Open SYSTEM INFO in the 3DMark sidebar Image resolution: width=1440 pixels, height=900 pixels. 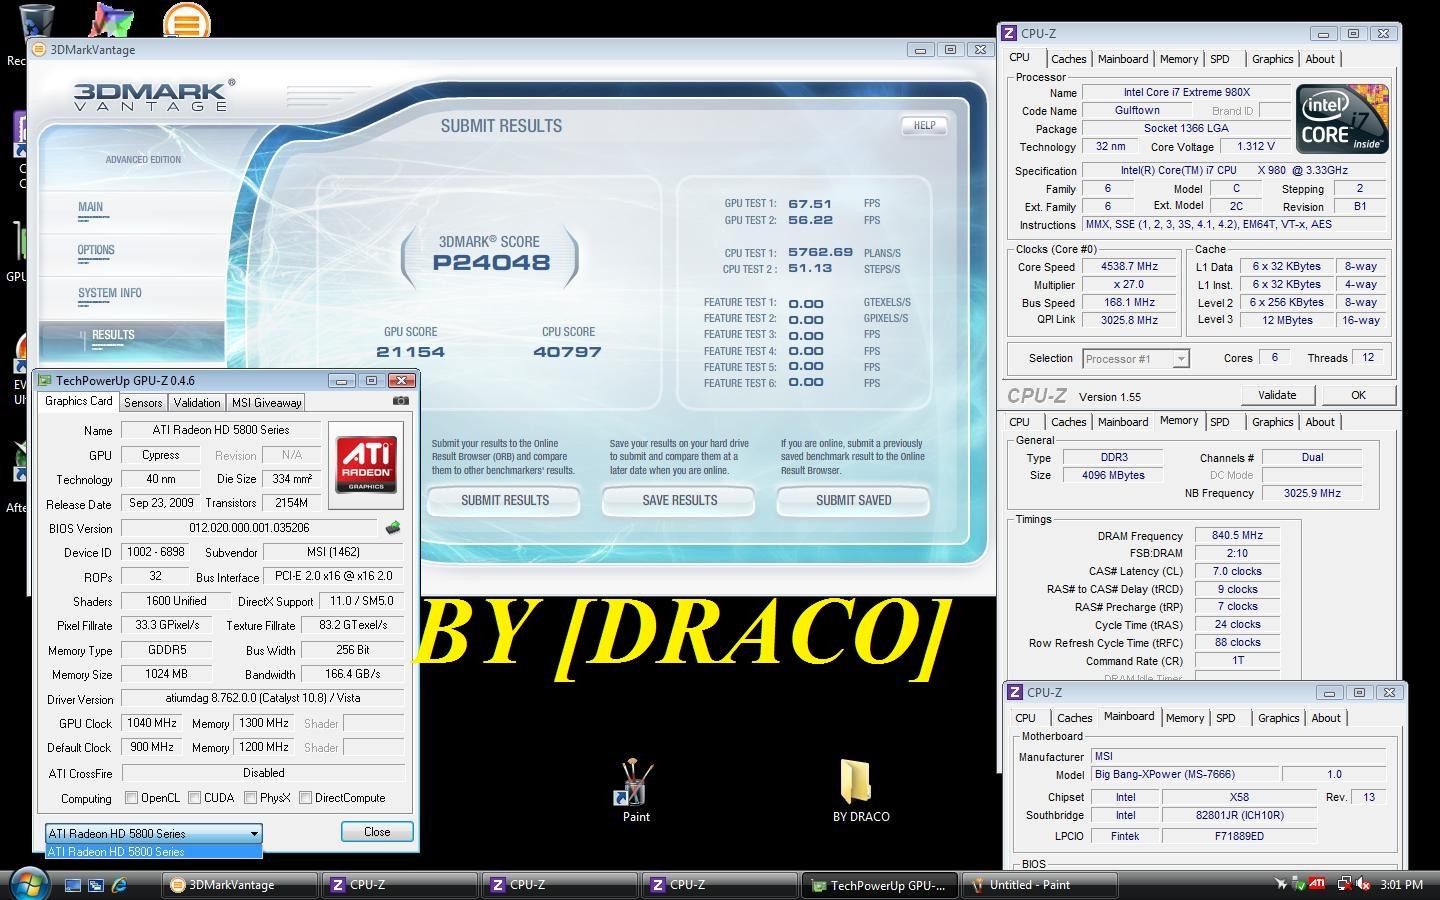coord(110,294)
